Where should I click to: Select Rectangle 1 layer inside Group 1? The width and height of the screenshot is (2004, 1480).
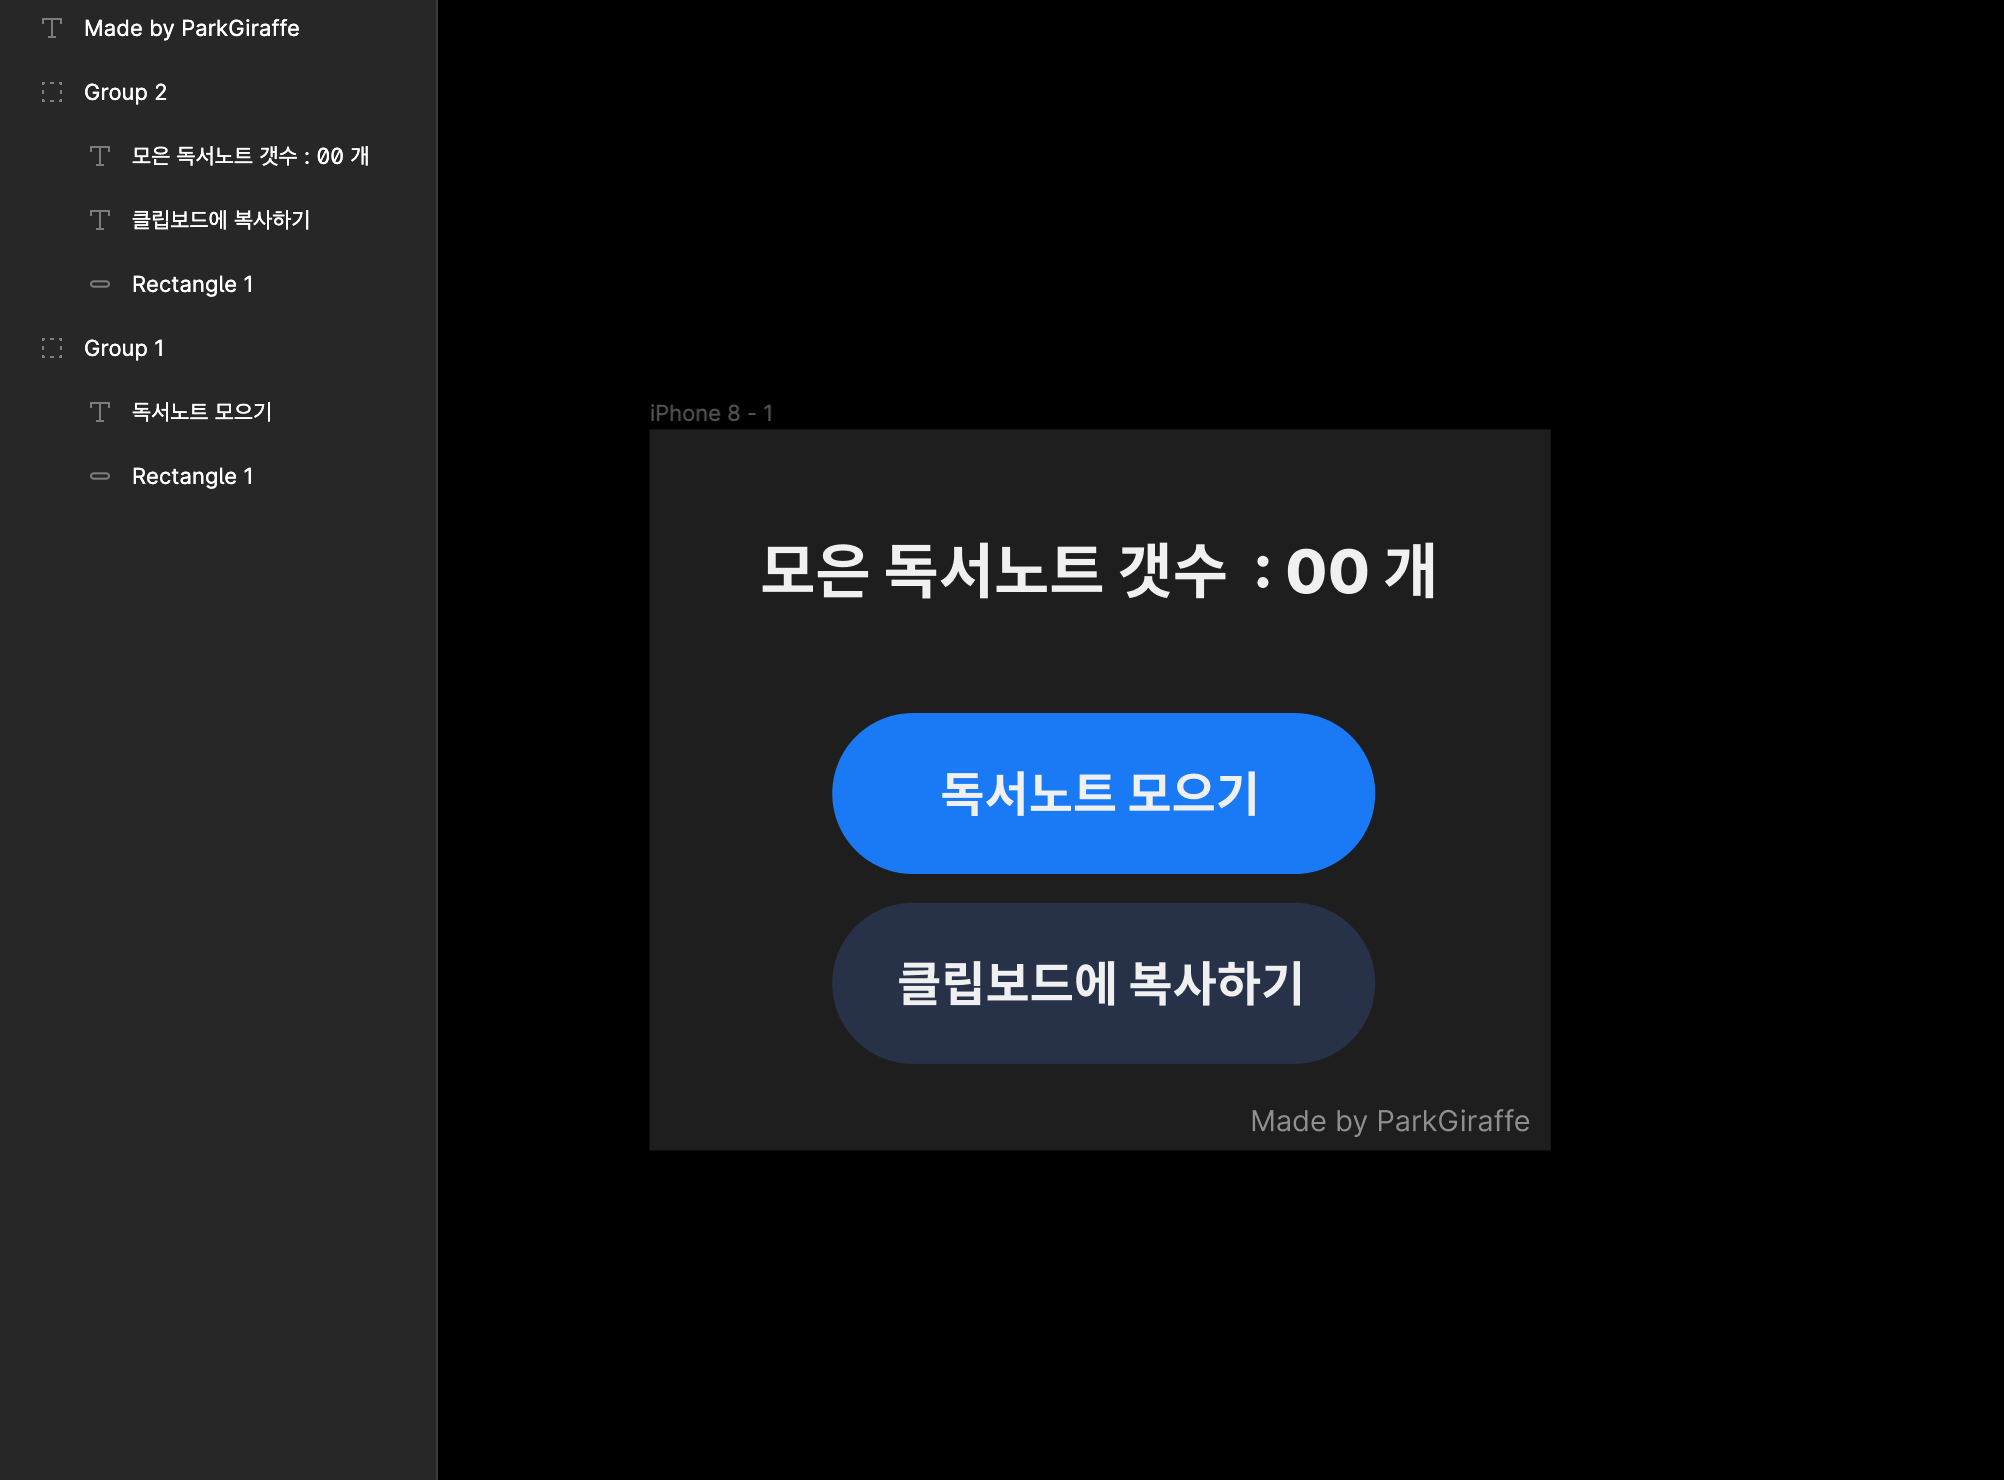coord(192,476)
